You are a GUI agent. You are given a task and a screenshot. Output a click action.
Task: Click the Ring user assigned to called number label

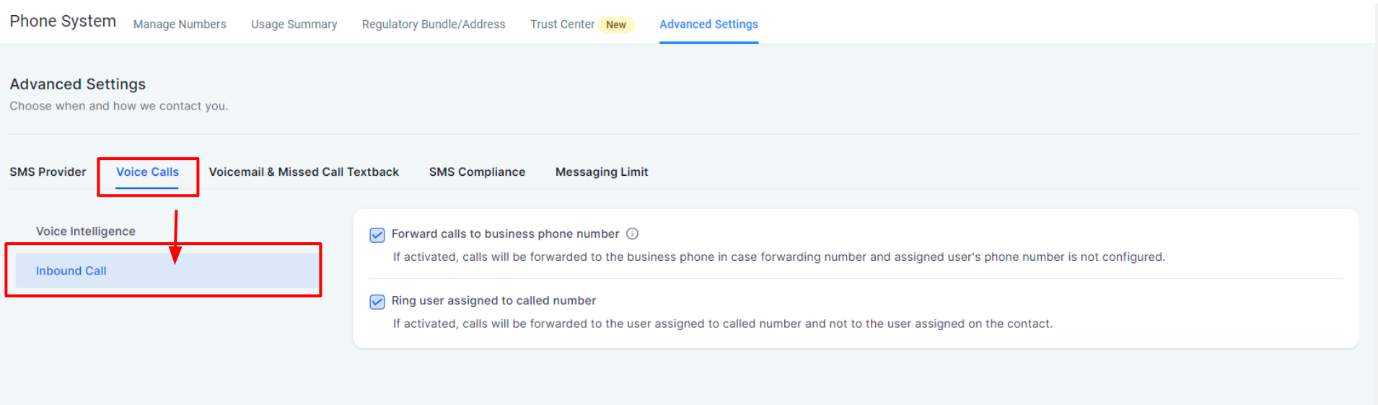494,300
